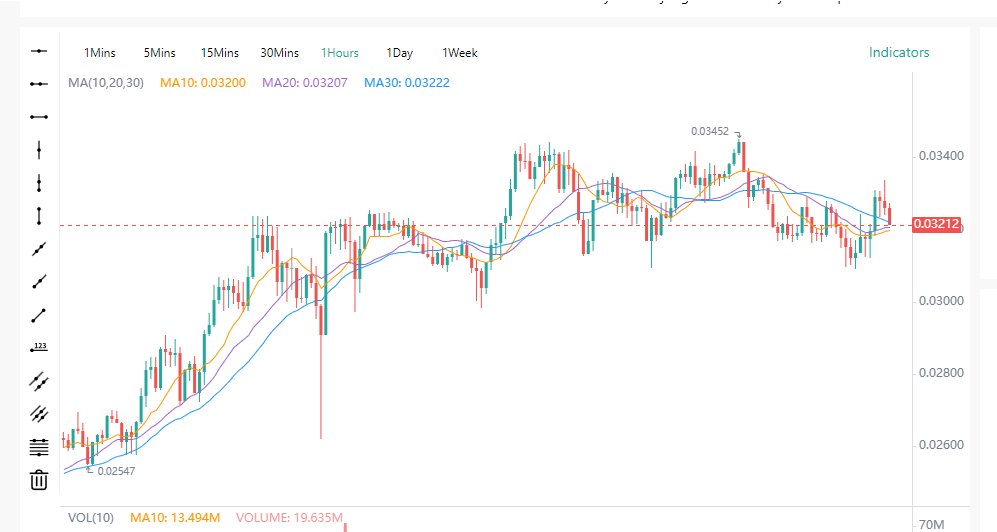
Task: Switch chart to 5Mins timeframe
Action: pos(159,53)
